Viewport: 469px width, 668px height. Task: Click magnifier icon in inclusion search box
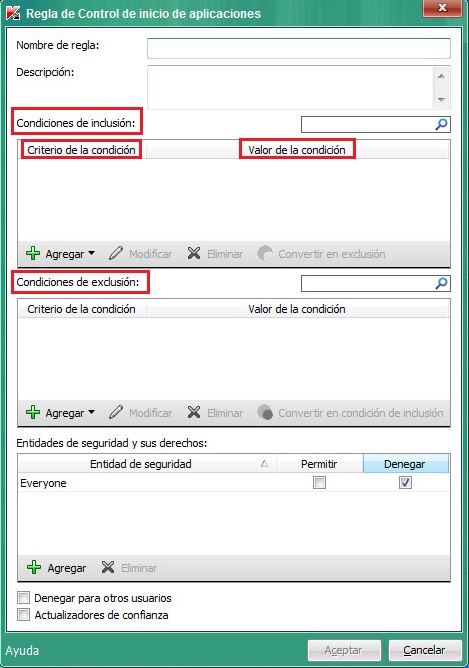pos(441,124)
